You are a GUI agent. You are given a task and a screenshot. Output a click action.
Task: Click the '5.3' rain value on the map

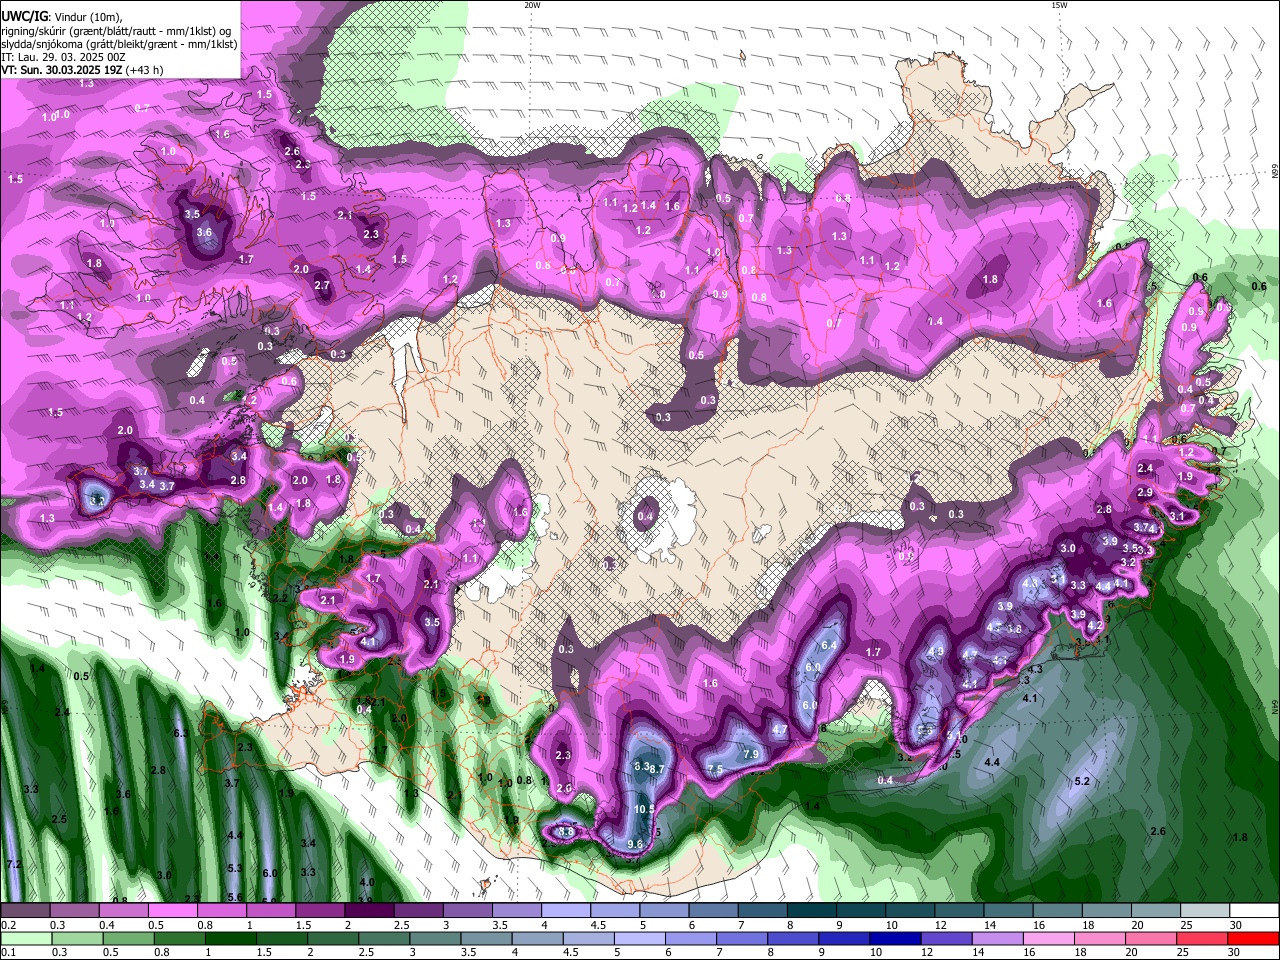pyautogui.click(x=236, y=868)
